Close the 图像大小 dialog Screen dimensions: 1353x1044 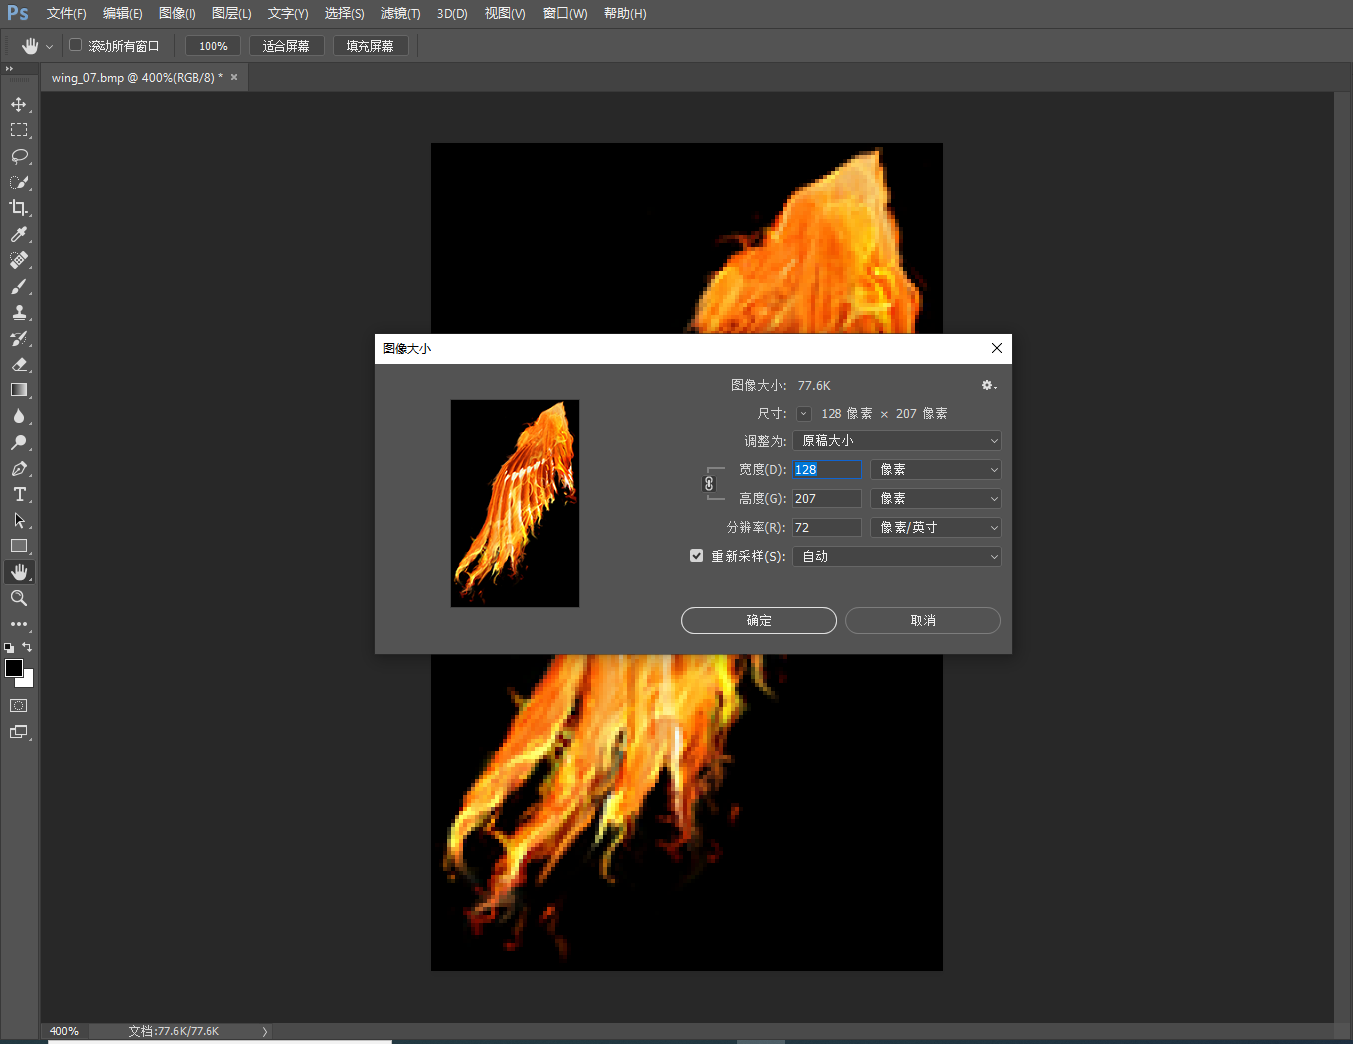click(997, 348)
